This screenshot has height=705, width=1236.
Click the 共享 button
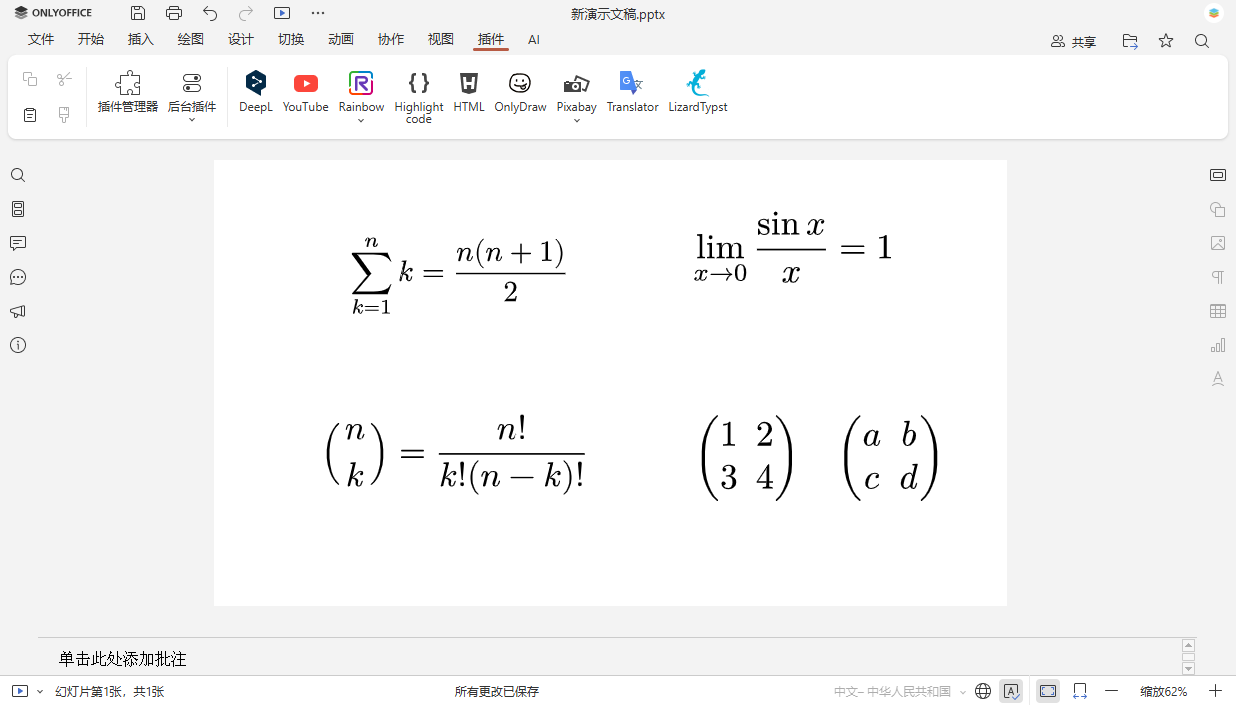click(x=1073, y=41)
